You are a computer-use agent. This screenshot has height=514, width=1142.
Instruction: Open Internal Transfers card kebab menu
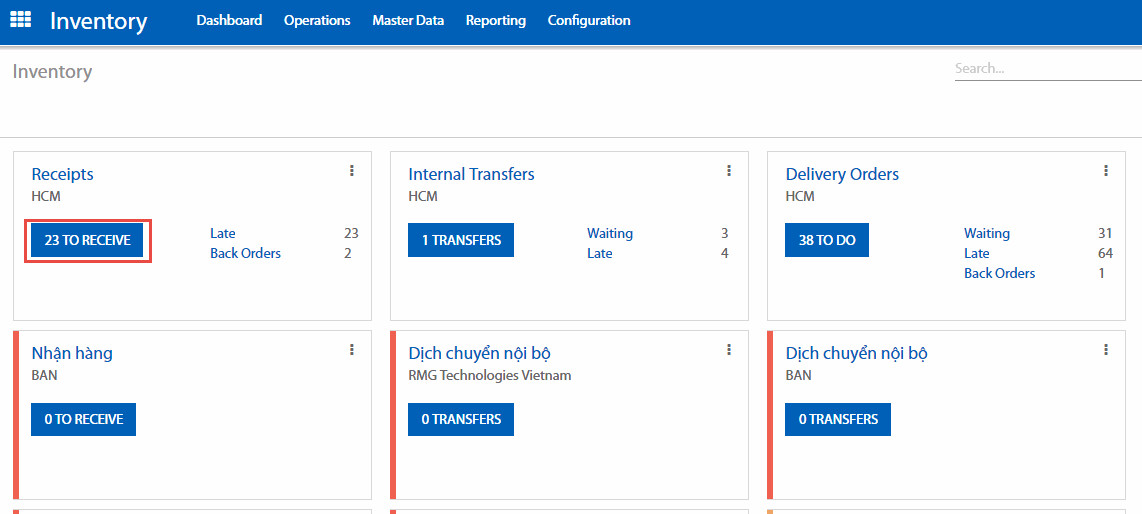[729, 171]
